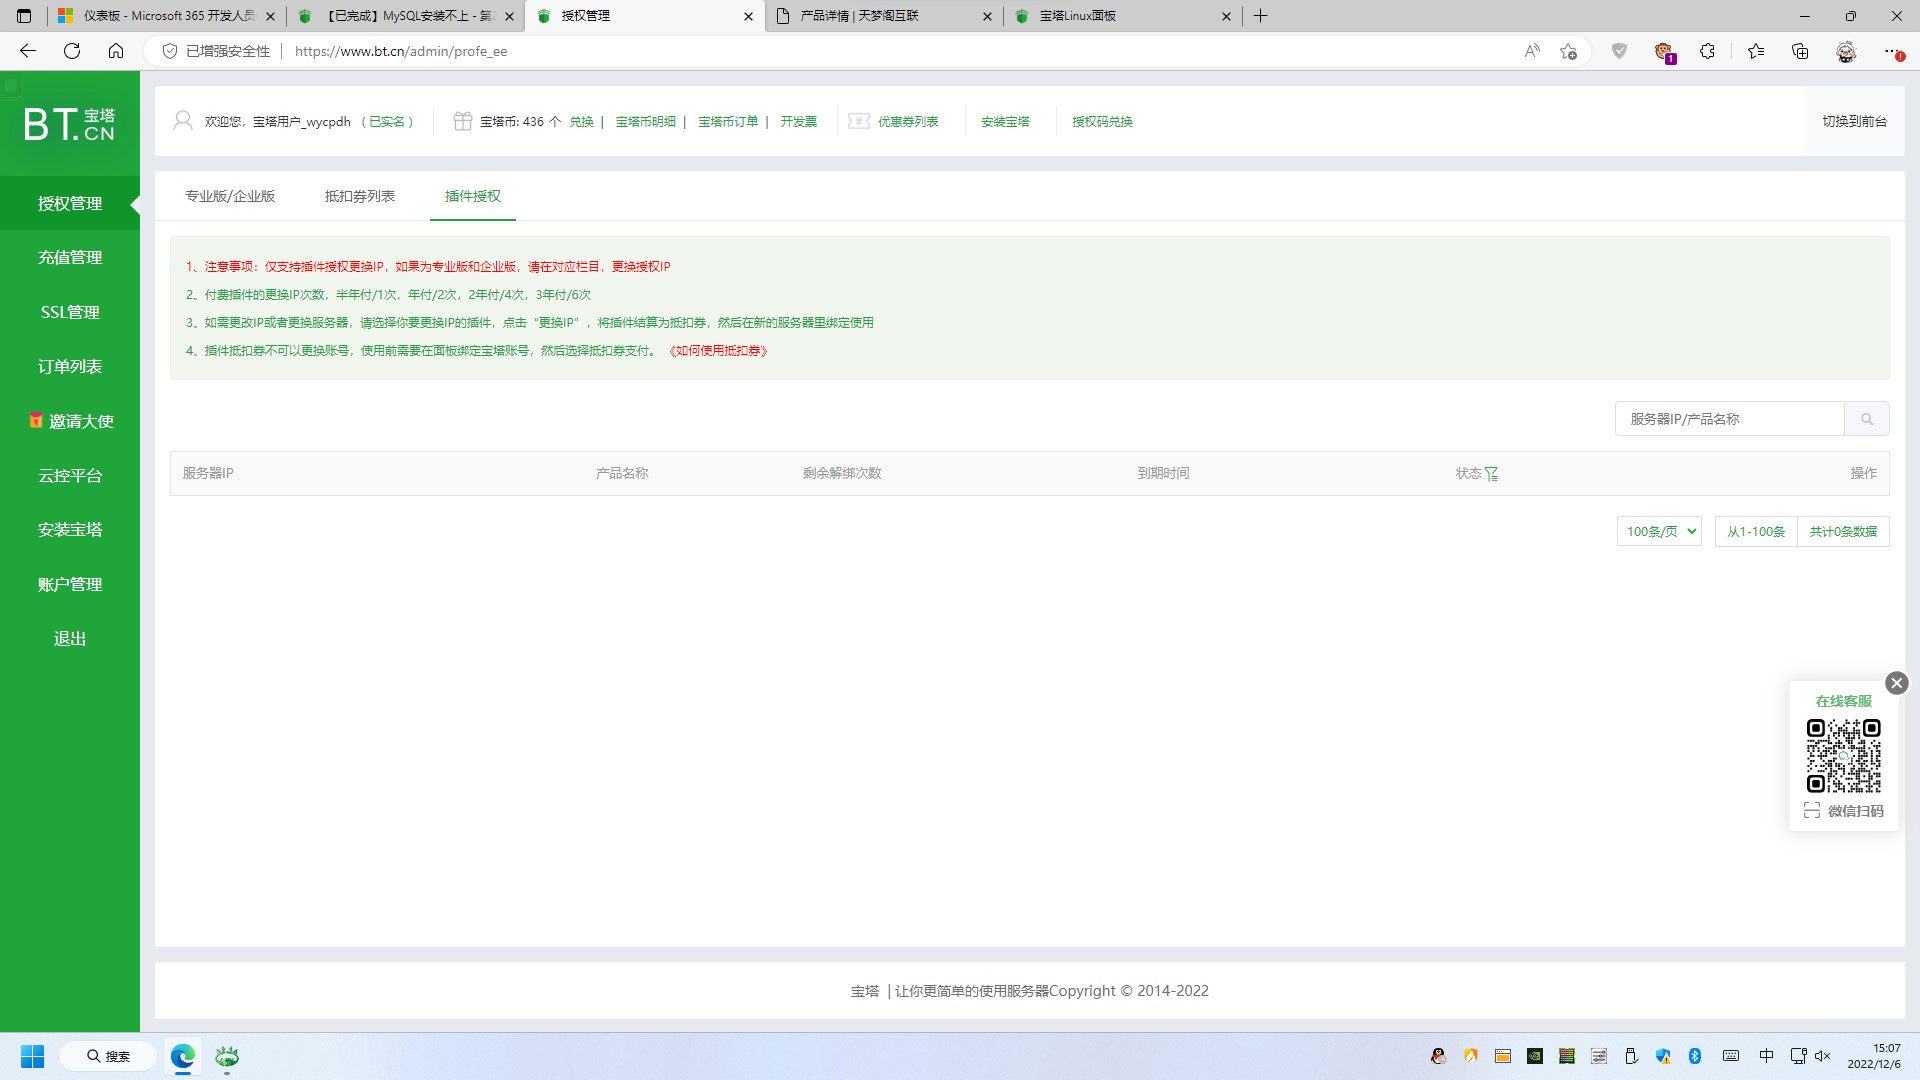The width and height of the screenshot is (1920, 1080).
Task: Click the read aloud icon in the address bar
Action: click(1532, 51)
